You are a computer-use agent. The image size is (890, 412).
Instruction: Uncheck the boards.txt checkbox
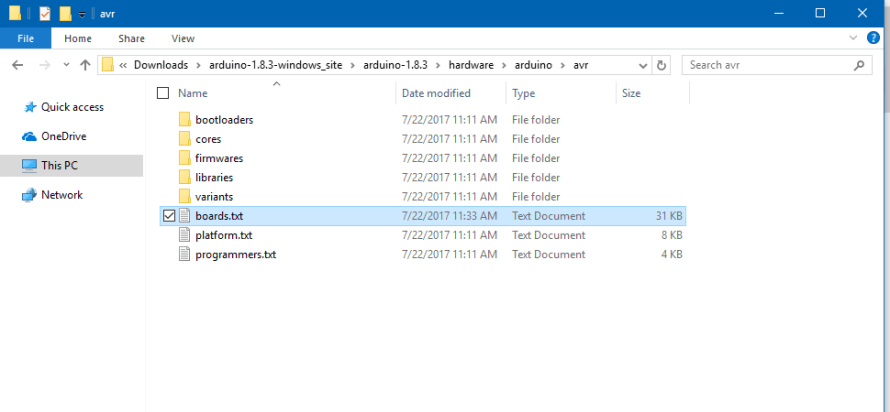168,216
